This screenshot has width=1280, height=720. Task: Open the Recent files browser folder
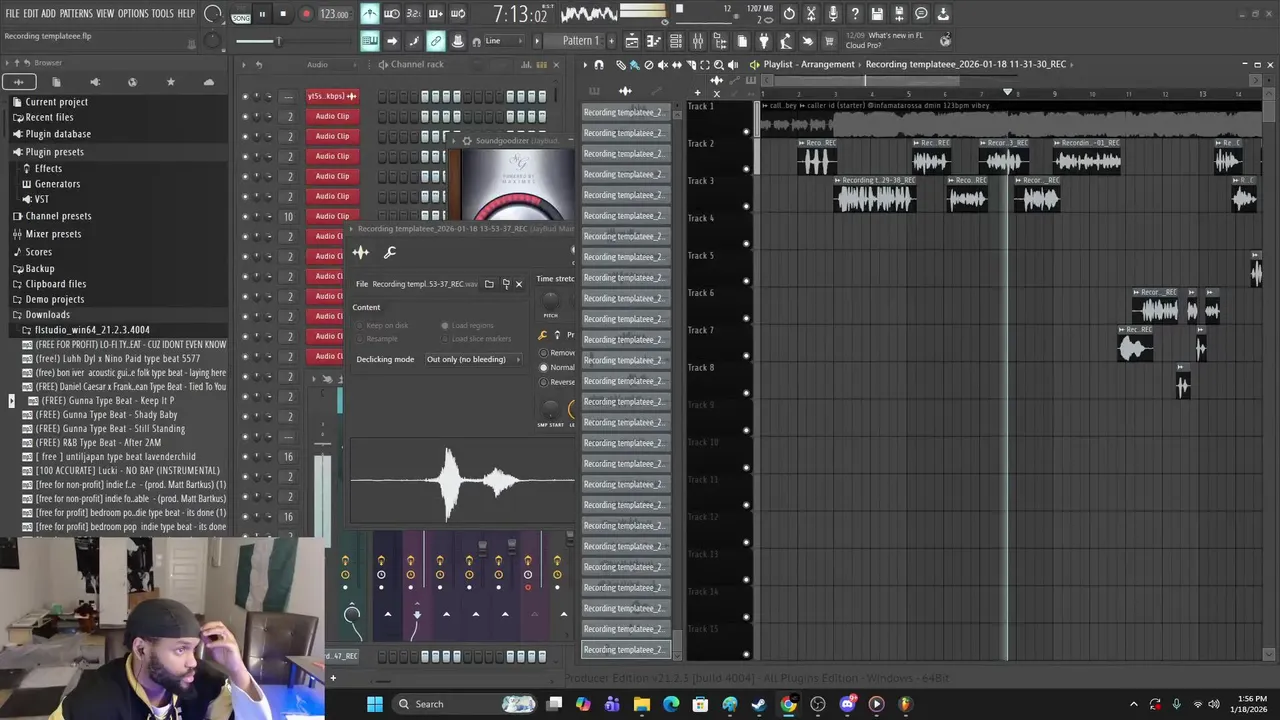[x=49, y=117]
